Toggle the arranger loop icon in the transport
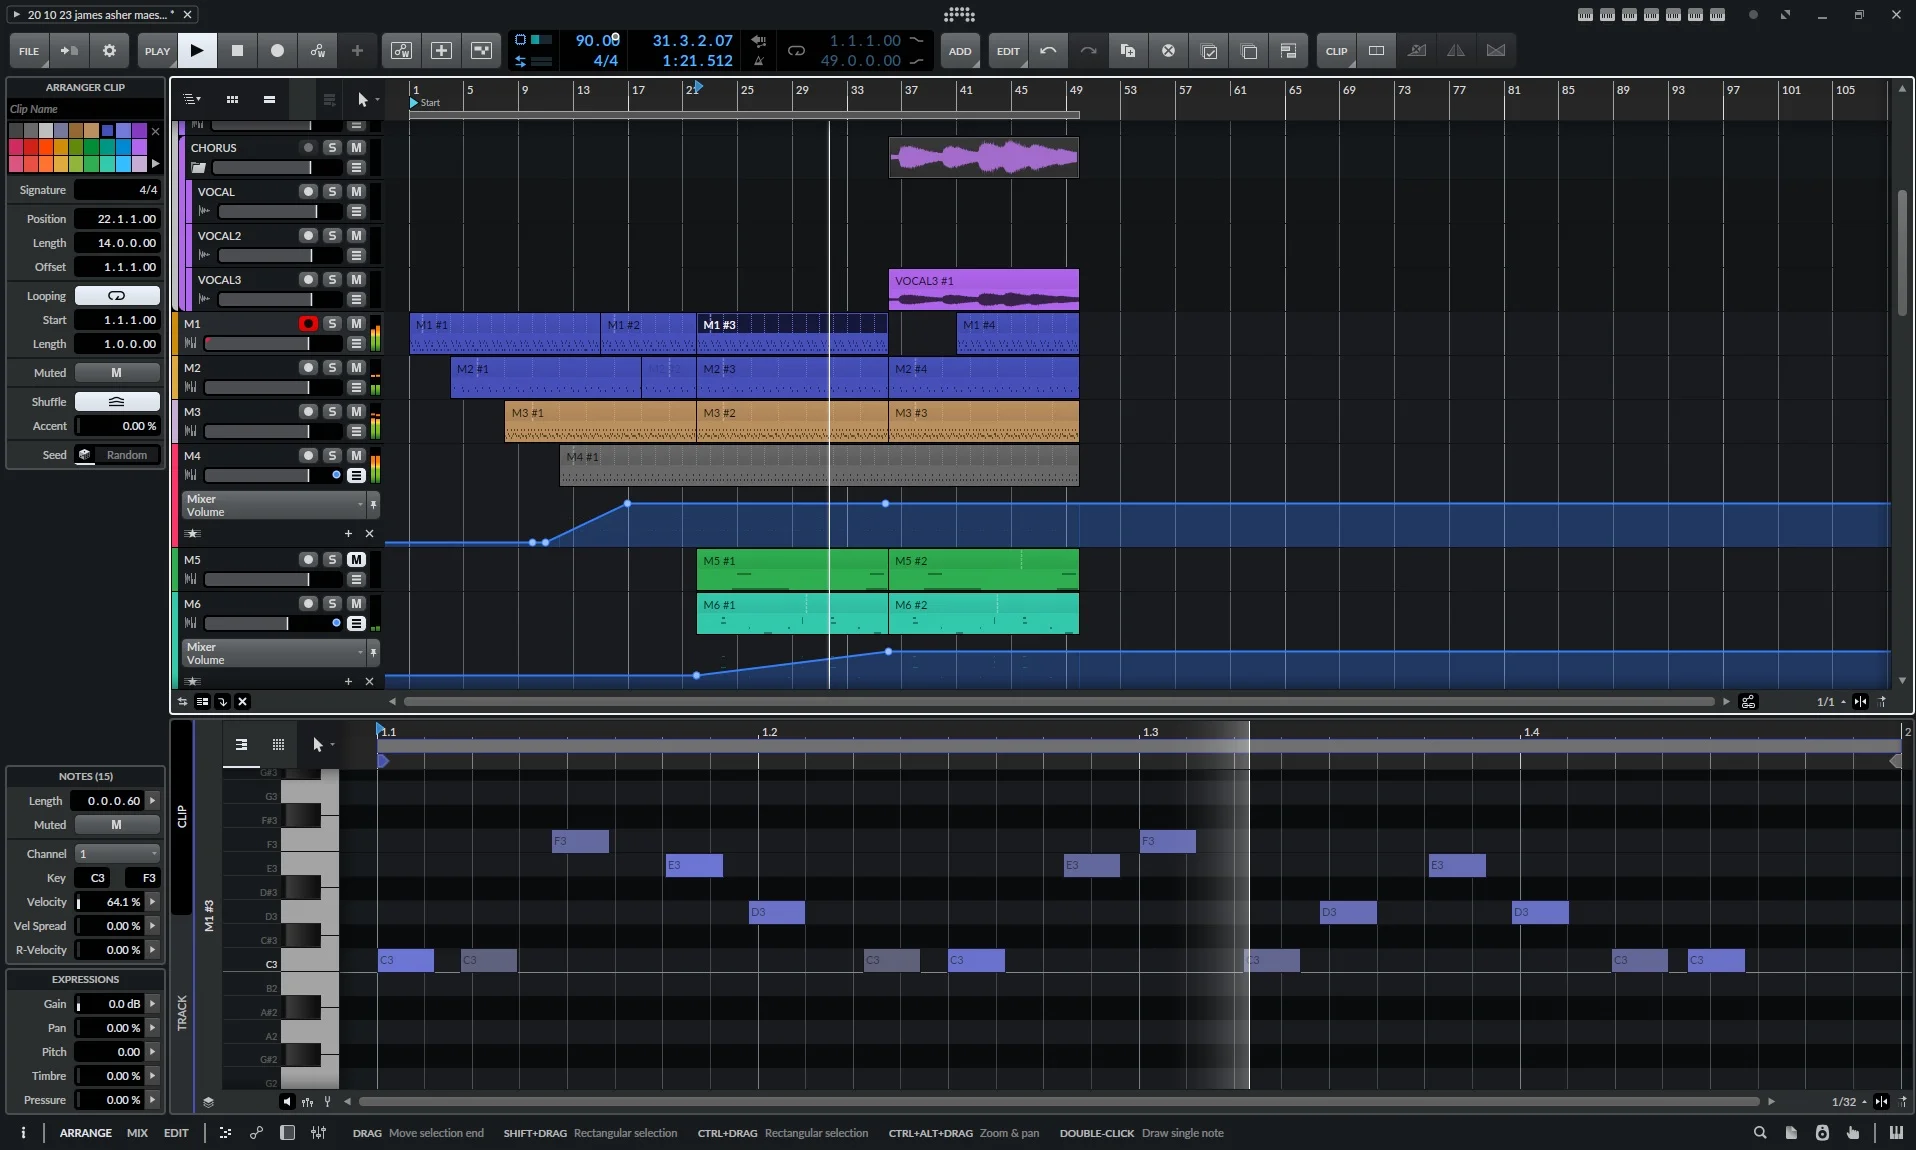Screen dimensions: 1916x1150 [796, 51]
